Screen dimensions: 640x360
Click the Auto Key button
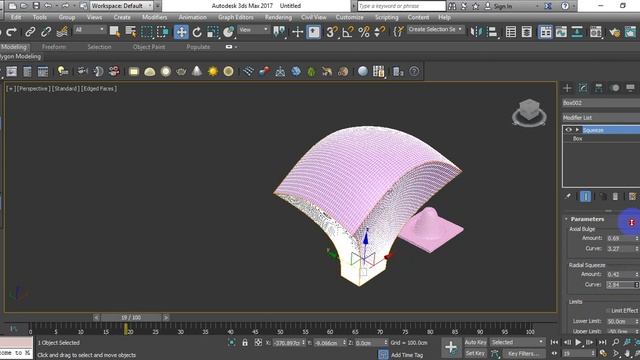click(x=475, y=342)
